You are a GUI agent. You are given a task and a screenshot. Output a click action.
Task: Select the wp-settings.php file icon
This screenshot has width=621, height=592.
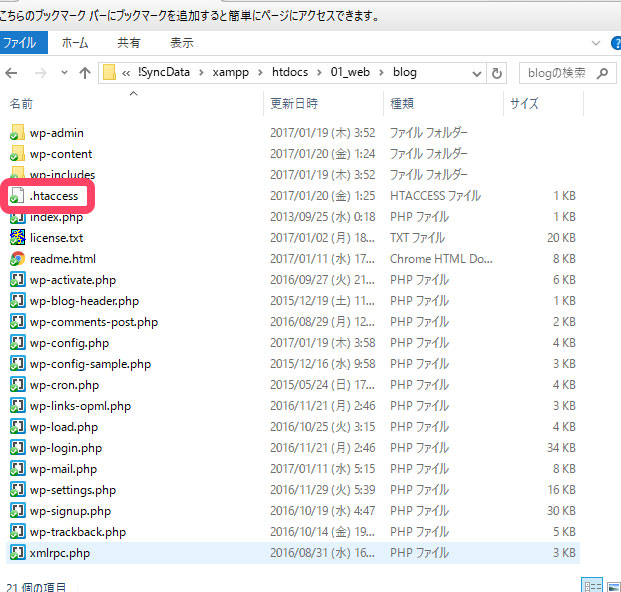(x=17, y=489)
